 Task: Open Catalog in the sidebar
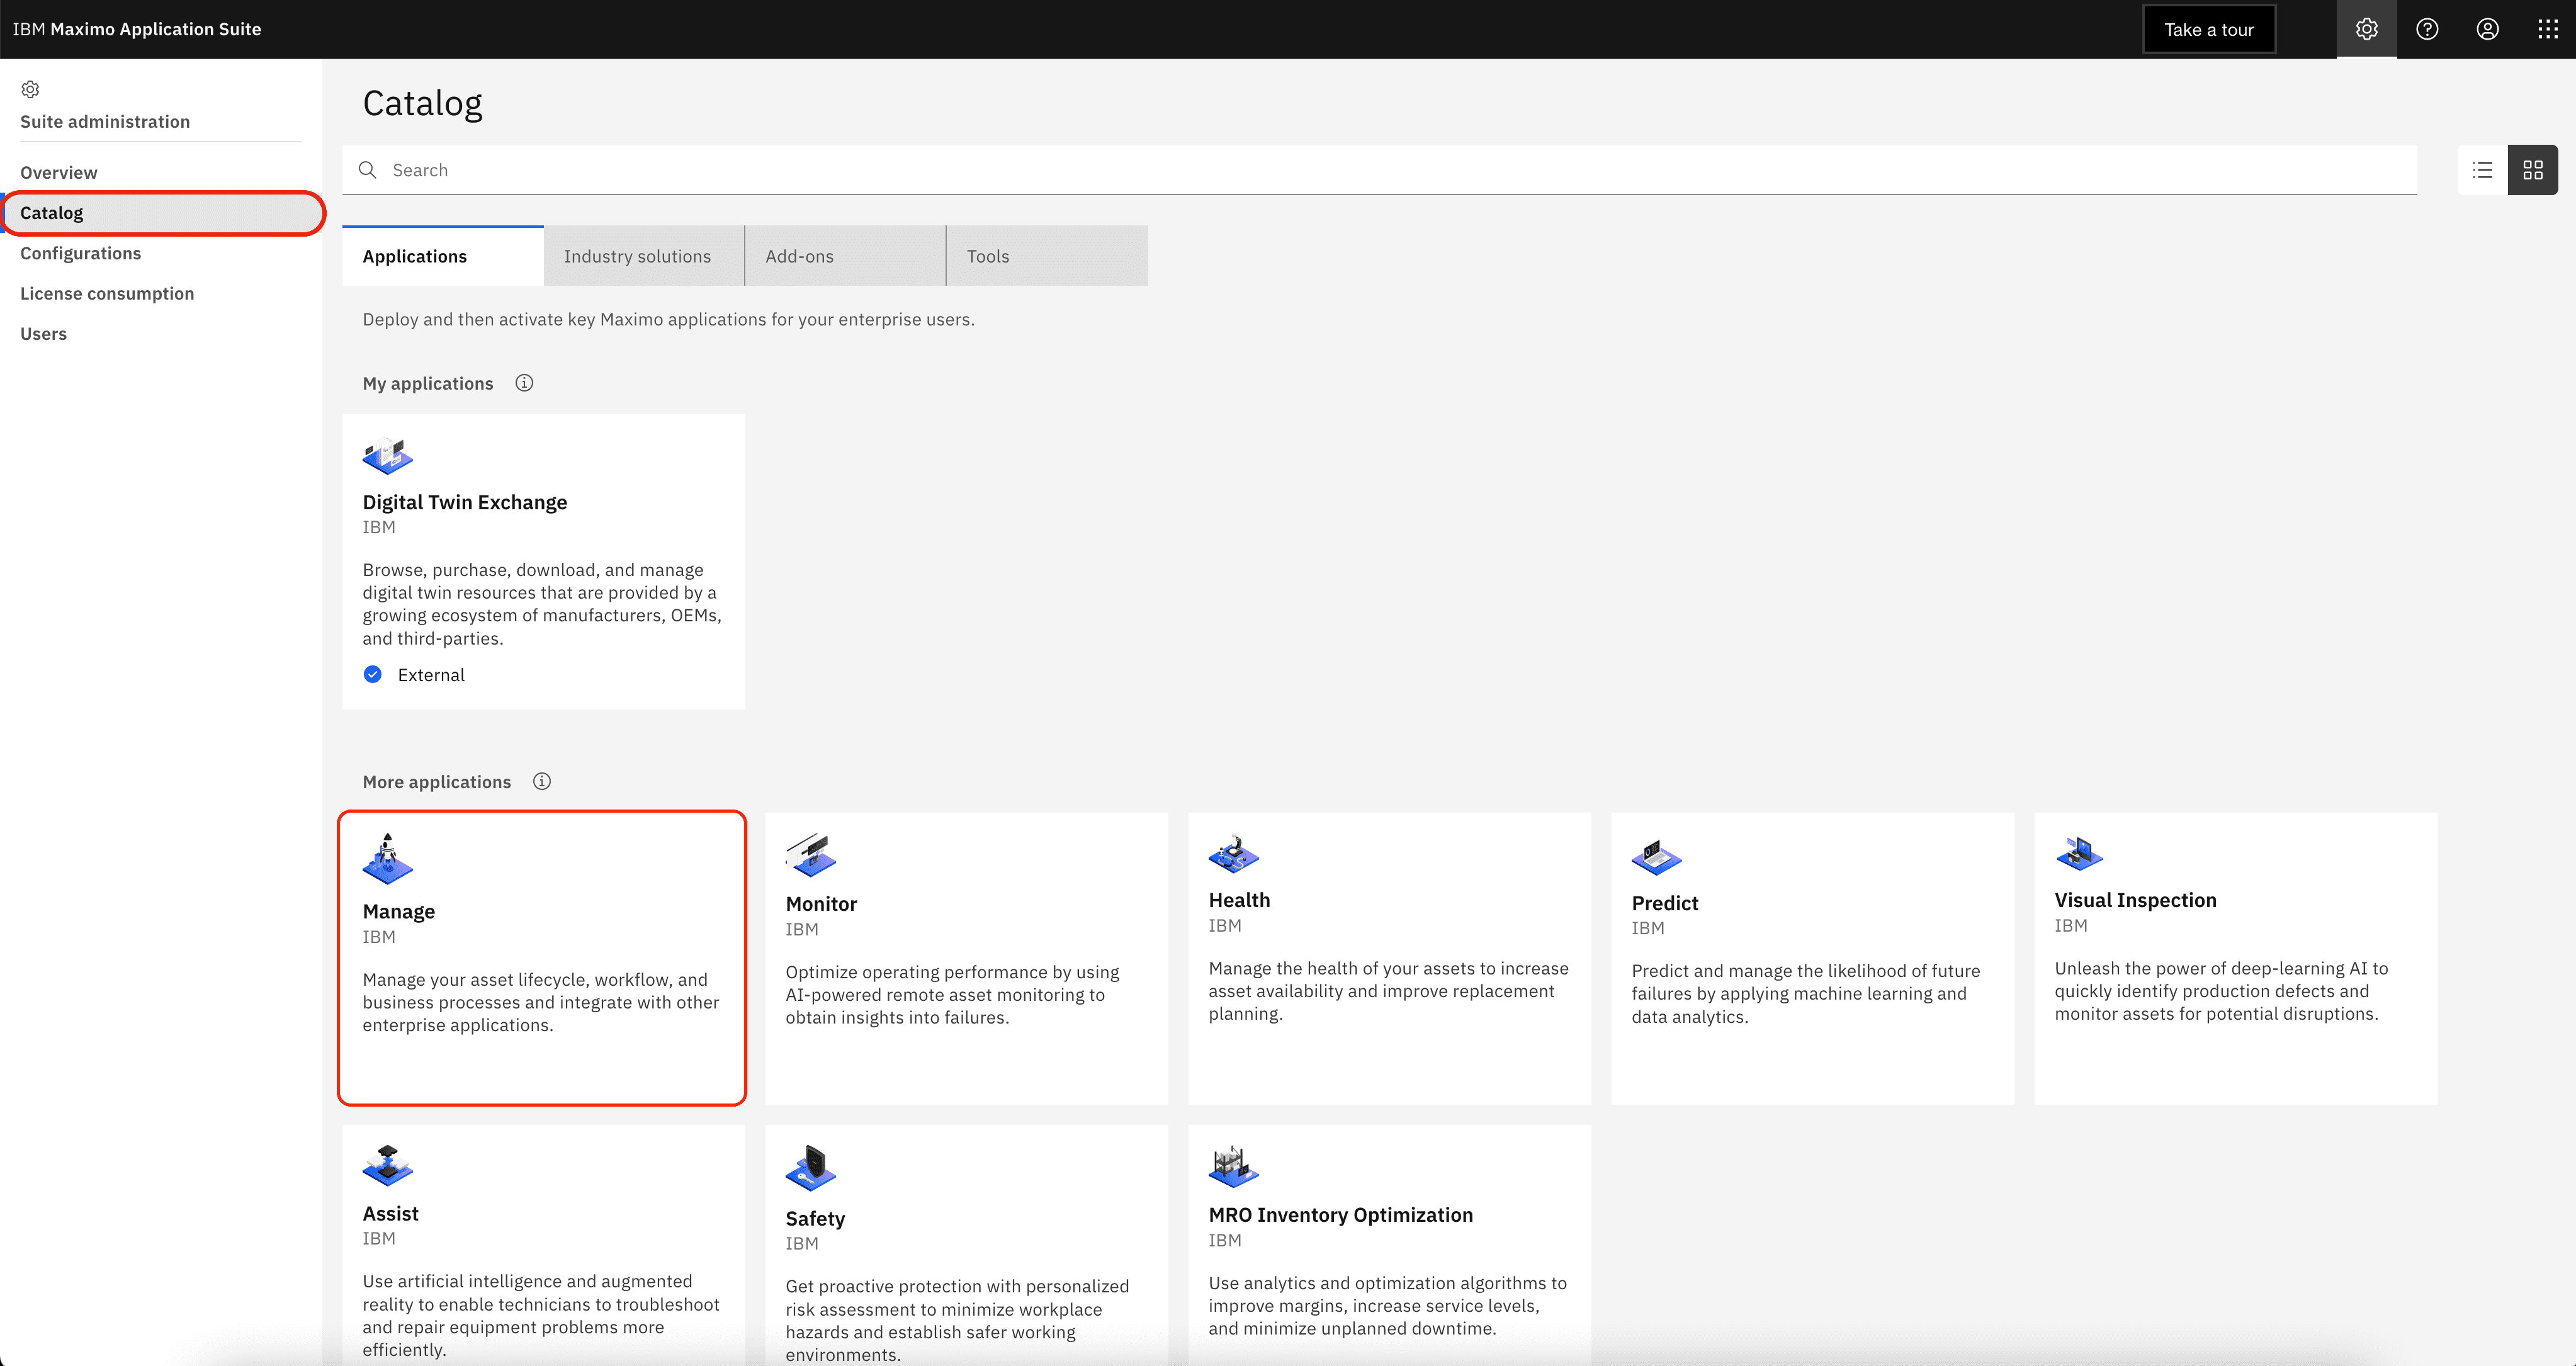161,213
